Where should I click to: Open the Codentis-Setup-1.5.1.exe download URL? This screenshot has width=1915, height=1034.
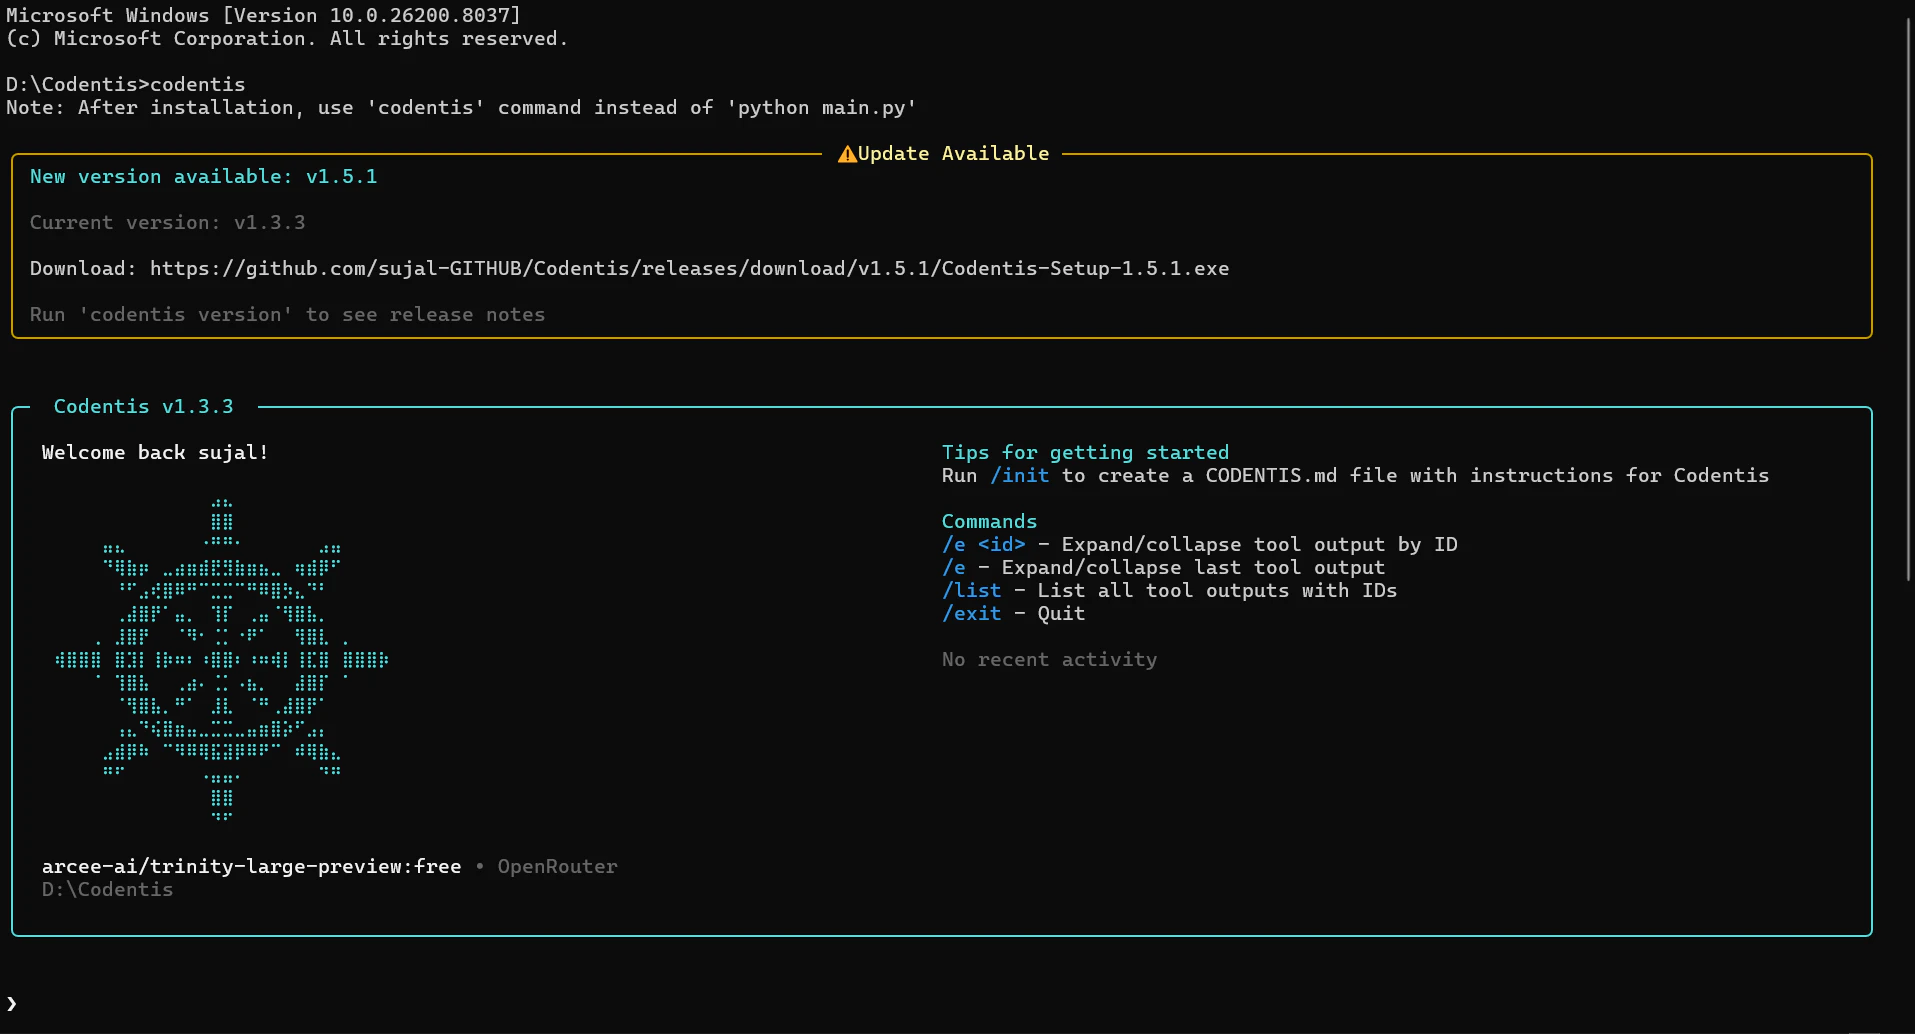coord(688,268)
